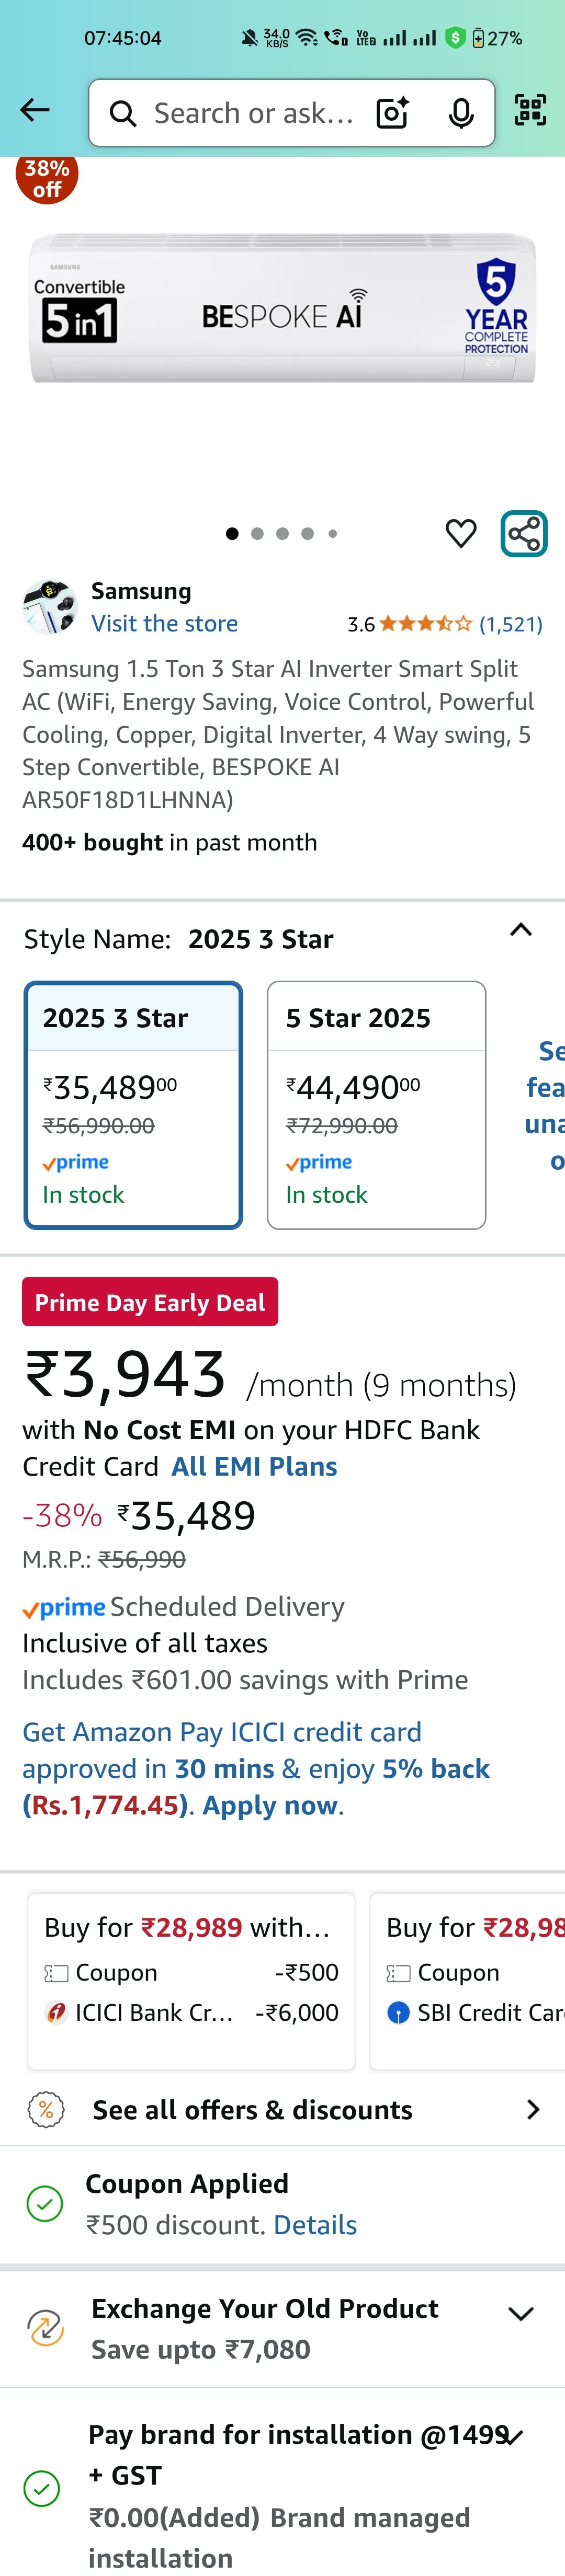Screen dimensions: 565x2576
Task: Select the 5 Star 2025 style option
Action: tap(376, 1105)
